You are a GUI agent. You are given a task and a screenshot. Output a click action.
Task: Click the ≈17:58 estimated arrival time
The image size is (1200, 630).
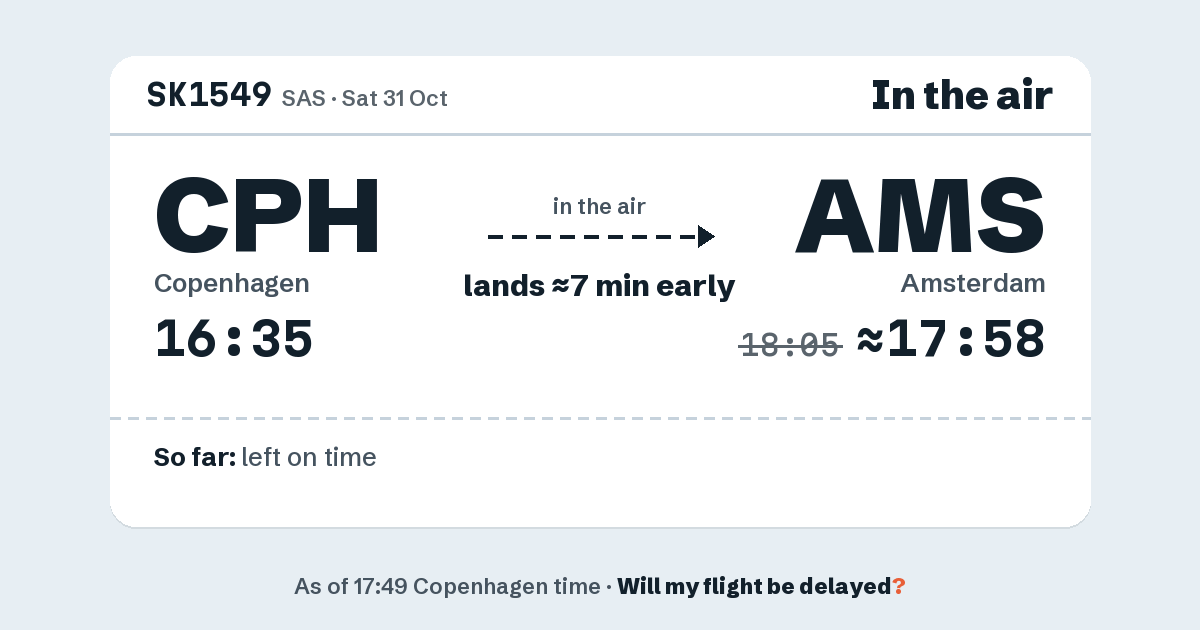click(951, 339)
